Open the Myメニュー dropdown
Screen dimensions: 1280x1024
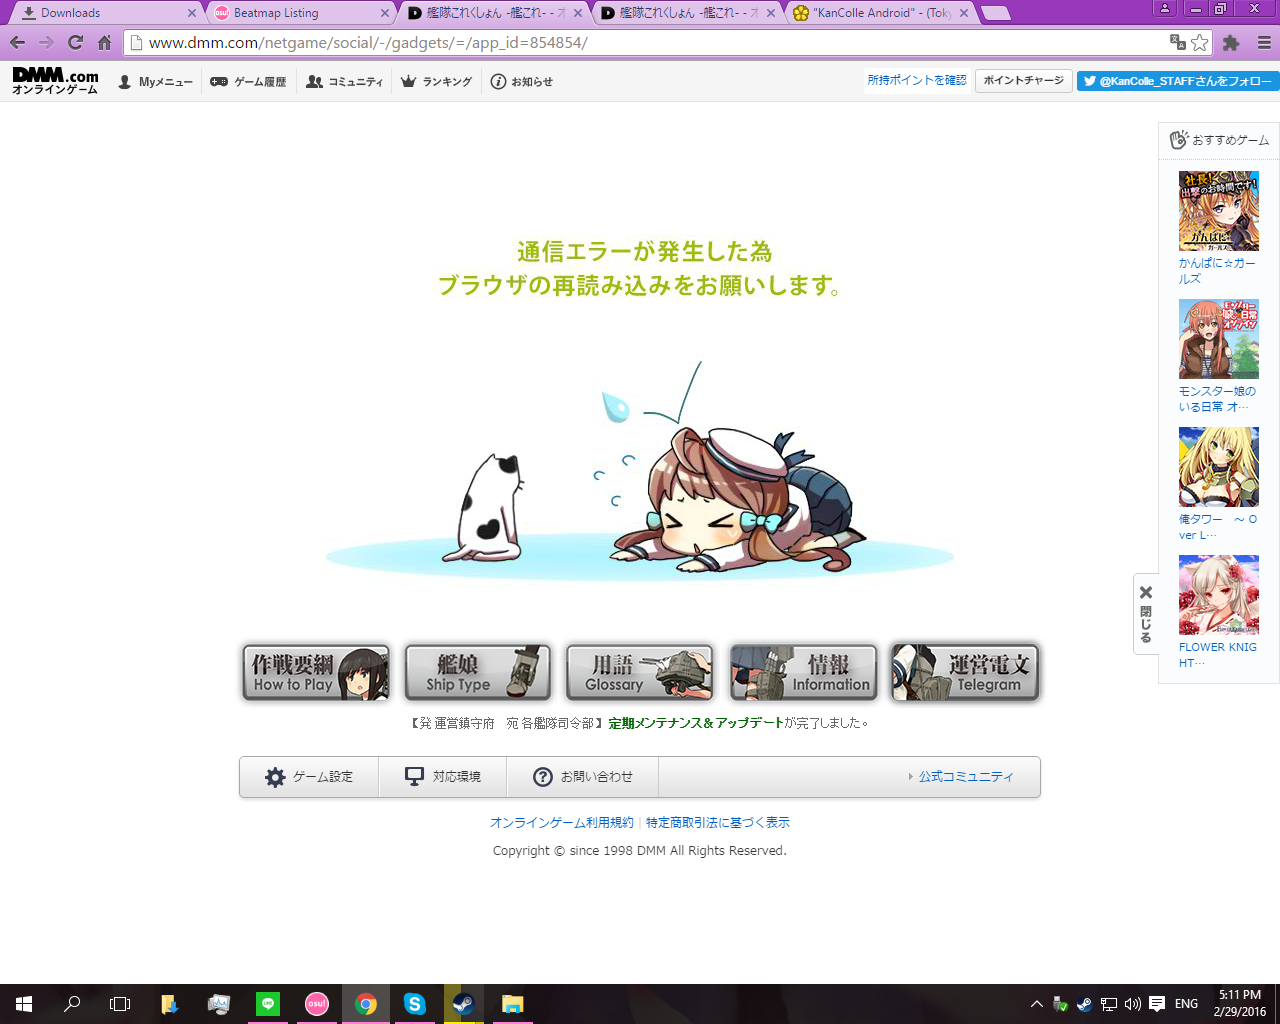(155, 82)
